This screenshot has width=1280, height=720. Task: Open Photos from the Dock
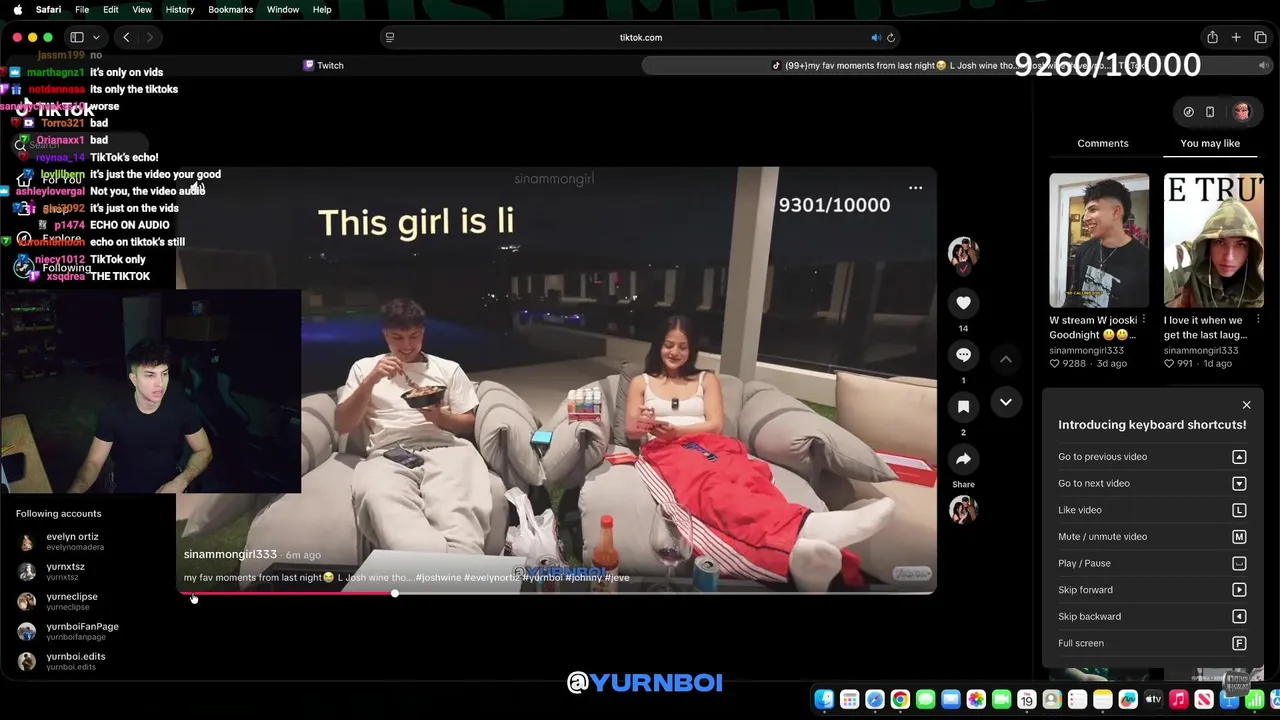[976, 700]
